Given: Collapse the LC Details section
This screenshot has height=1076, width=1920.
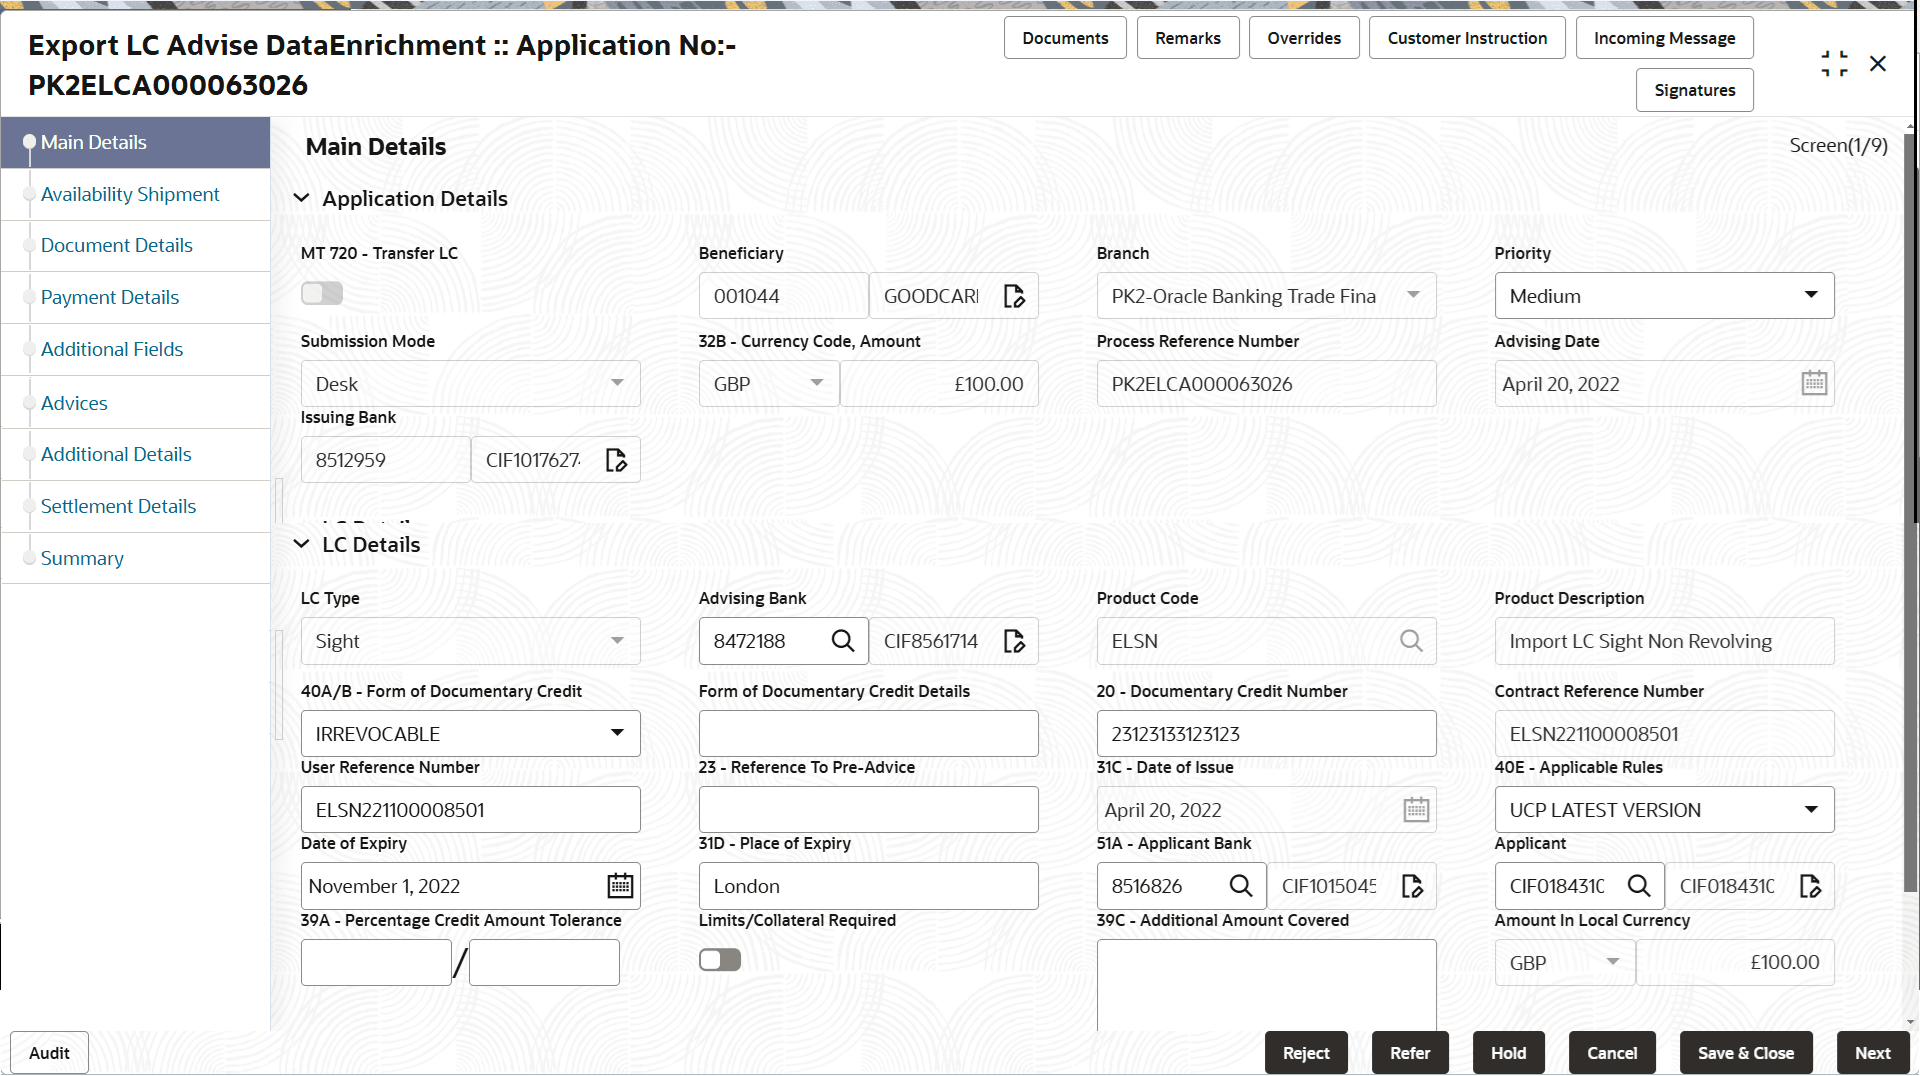Looking at the screenshot, I should point(301,544).
